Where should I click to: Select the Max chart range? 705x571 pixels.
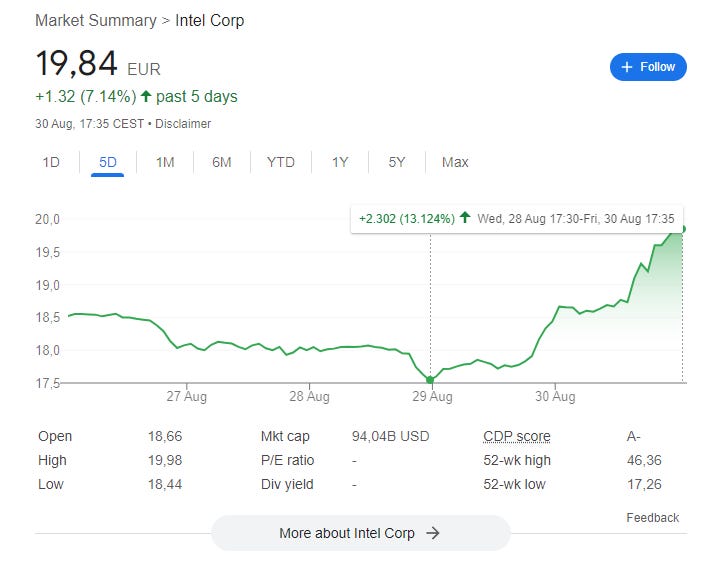tap(455, 162)
